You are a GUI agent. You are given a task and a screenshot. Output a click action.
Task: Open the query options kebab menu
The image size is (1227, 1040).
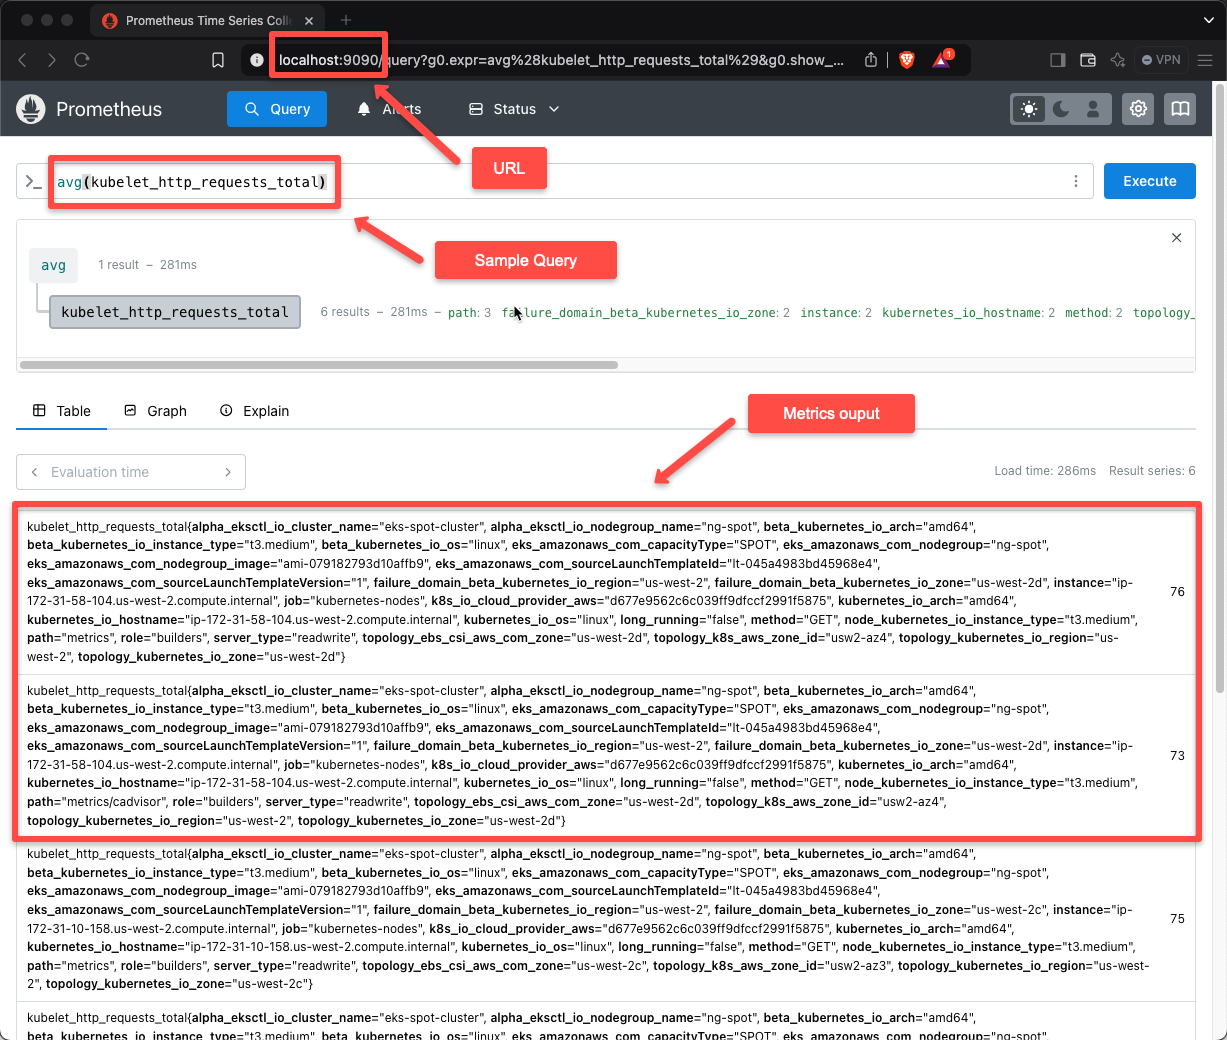coord(1076,181)
